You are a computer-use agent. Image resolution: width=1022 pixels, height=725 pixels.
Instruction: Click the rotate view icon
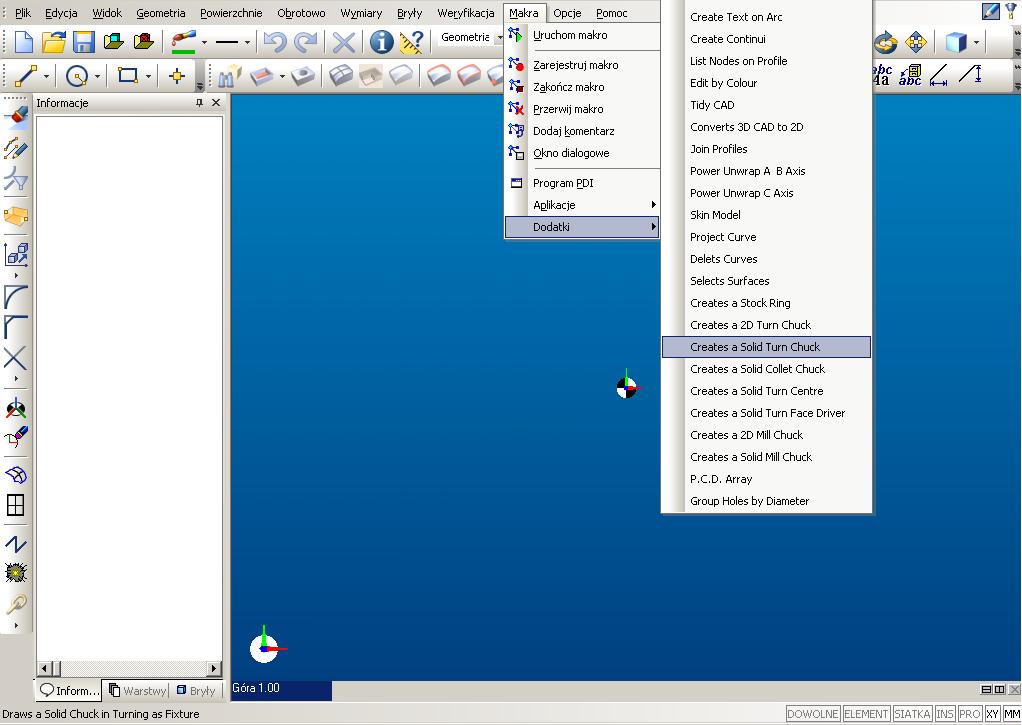(886, 42)
